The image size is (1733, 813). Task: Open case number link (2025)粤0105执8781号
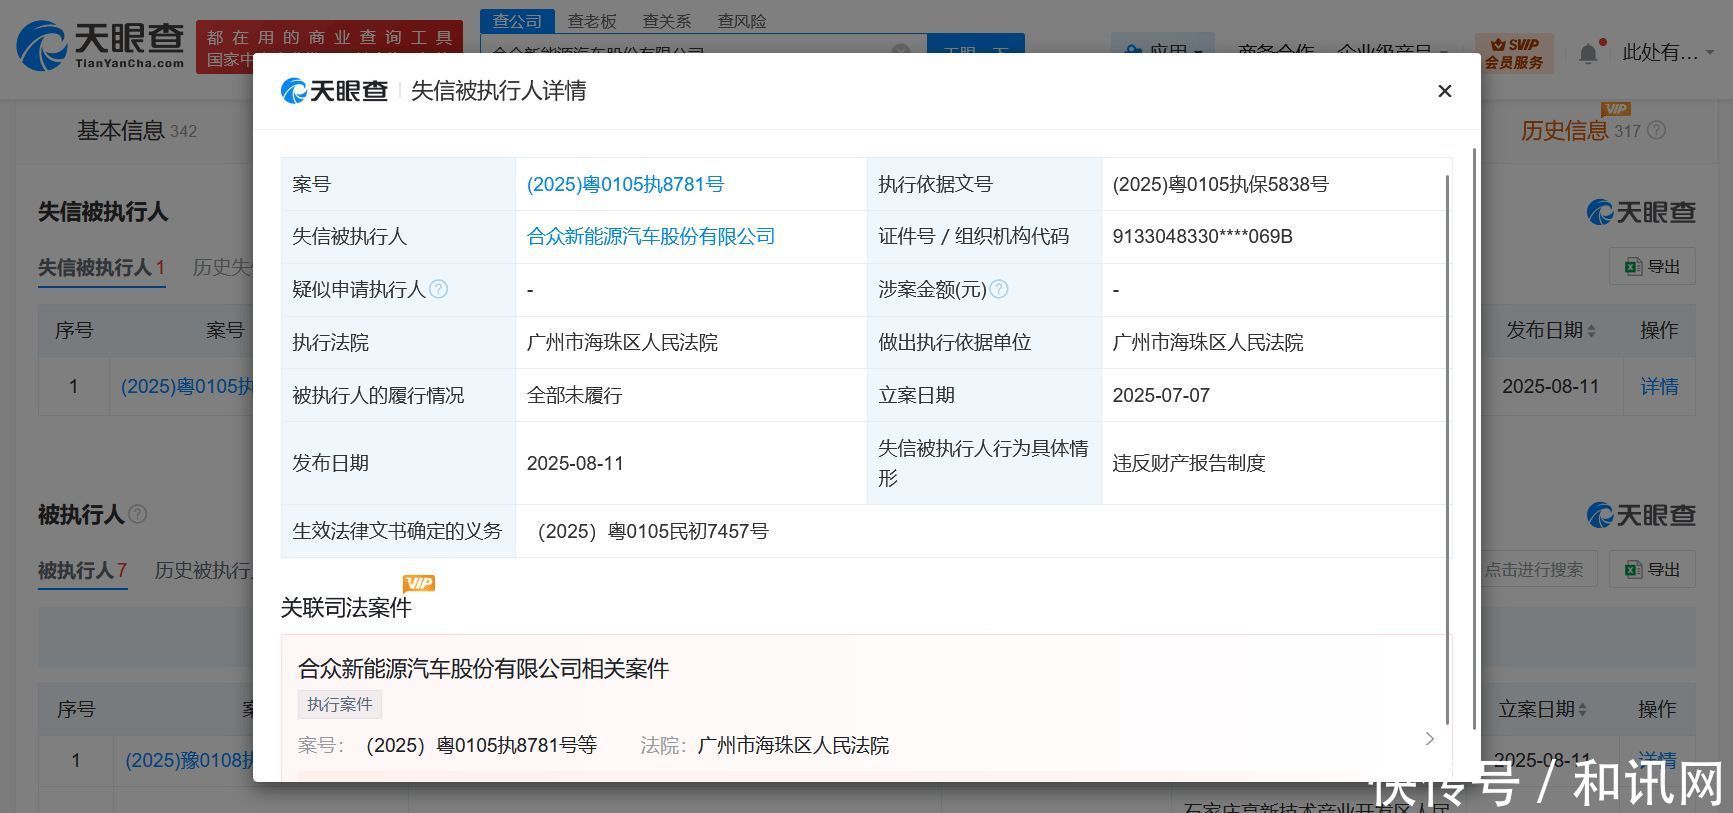pyautogui.click(x=625, y=184)
